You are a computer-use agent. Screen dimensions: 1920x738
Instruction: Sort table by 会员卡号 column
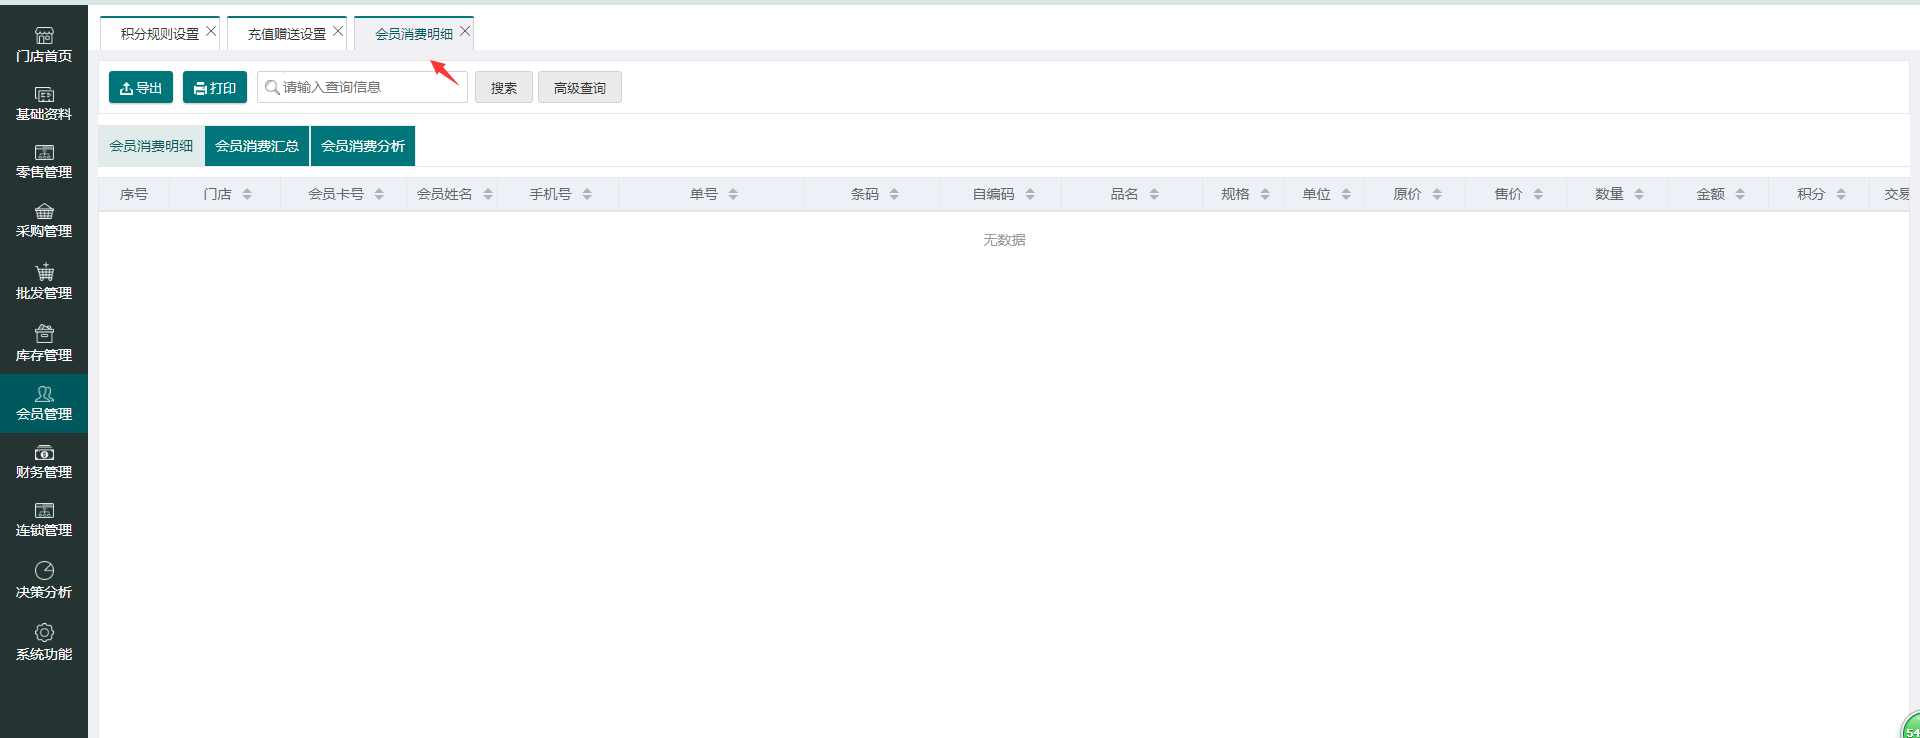tap(379, 194)
